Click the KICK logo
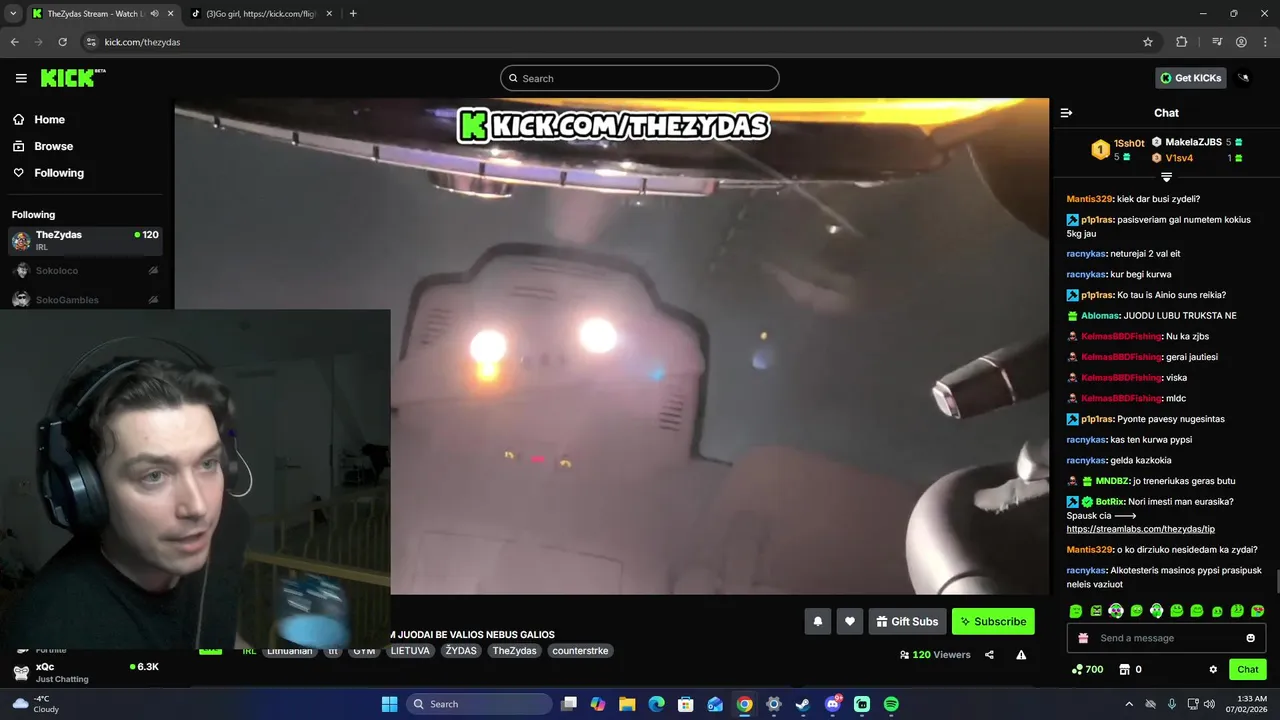This screenshot has height=720, width=1280. [x=73, y=78]
